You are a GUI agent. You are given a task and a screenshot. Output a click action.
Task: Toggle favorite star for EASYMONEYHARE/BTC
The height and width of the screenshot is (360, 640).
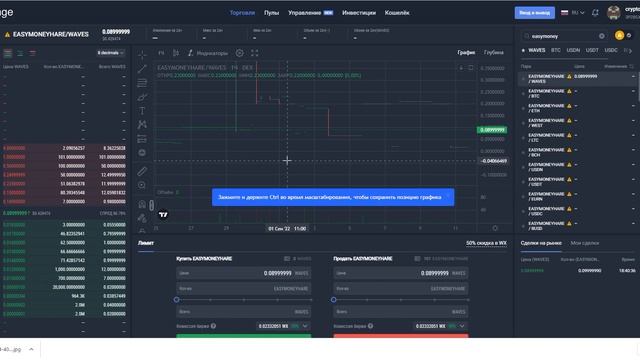(x=523, y=93)
